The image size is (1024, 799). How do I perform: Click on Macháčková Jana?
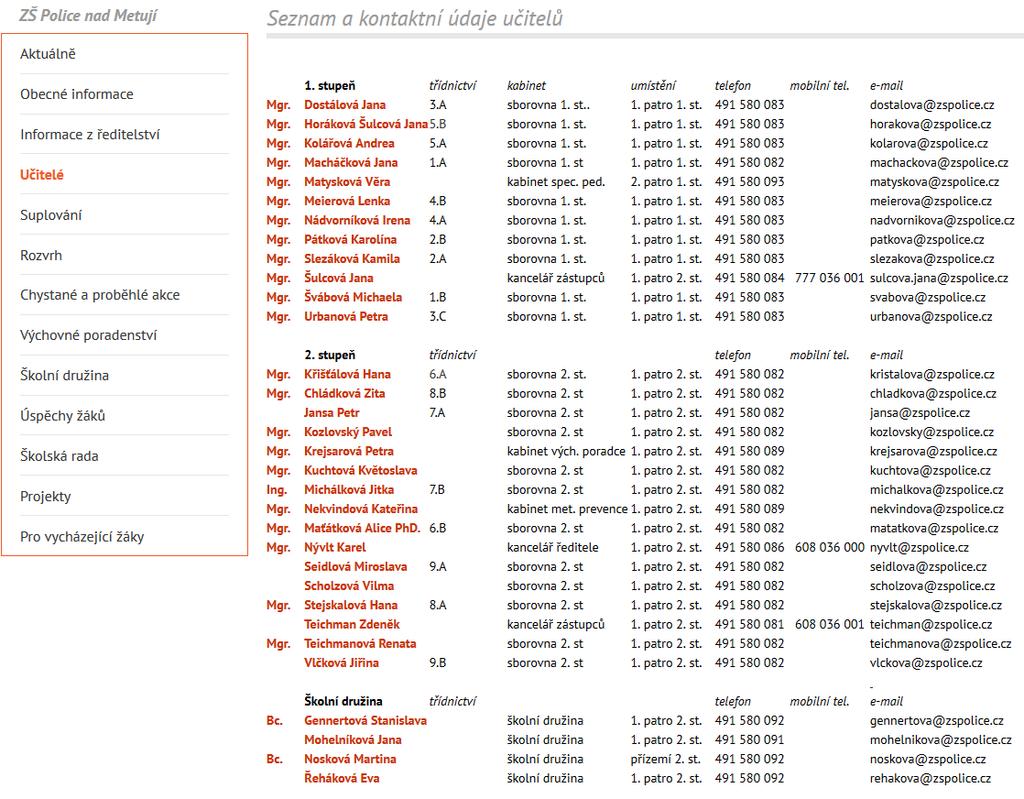point(351,163)
